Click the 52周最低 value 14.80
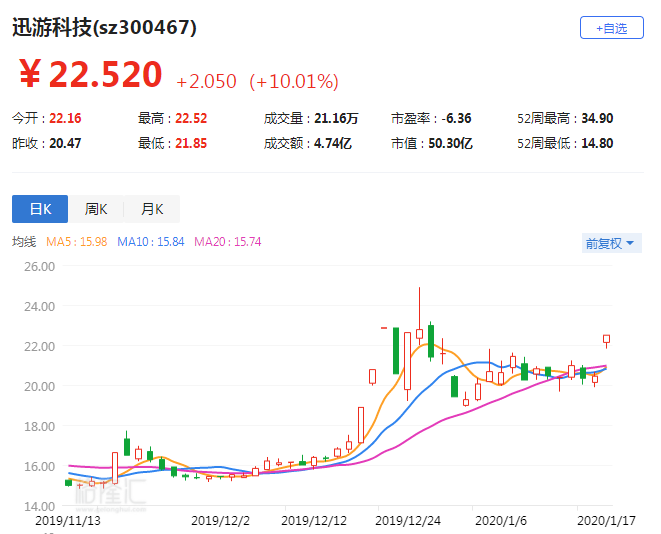This screenshot has width=661, height=534. tap(597, 144)
